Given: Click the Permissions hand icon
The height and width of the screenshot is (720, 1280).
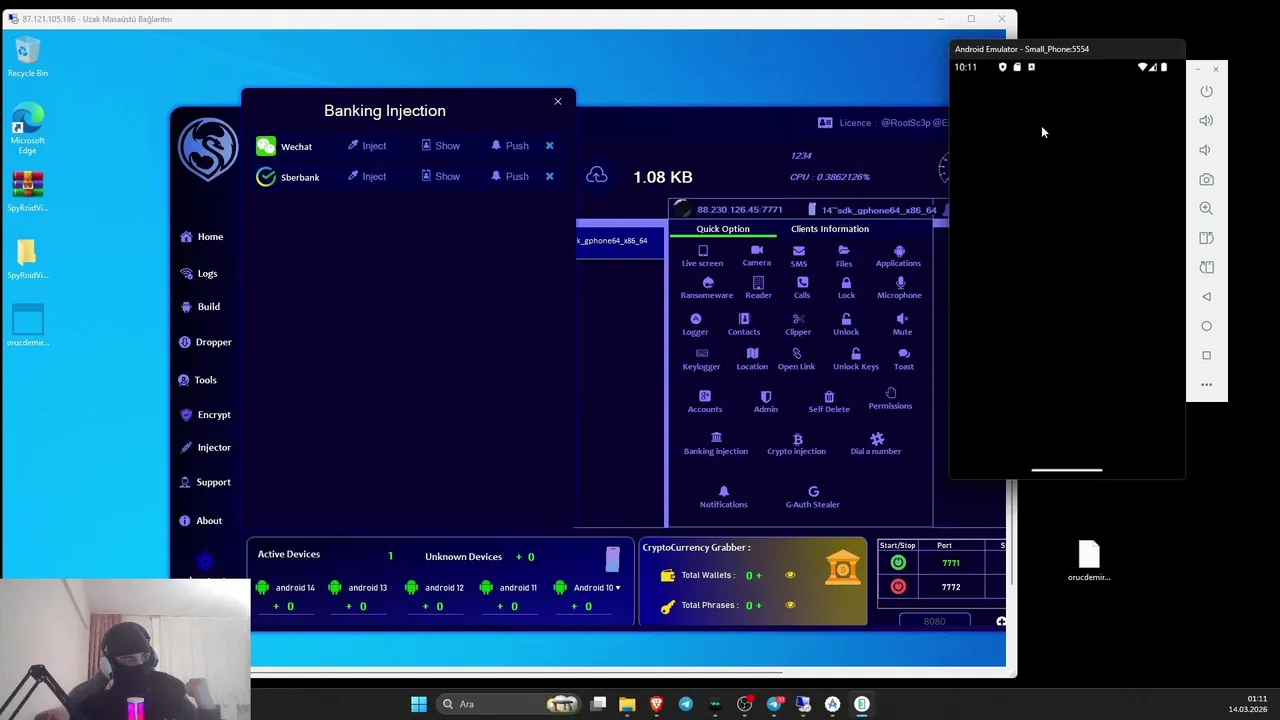Looking at the screenshot, I should [x=890, y=393].
